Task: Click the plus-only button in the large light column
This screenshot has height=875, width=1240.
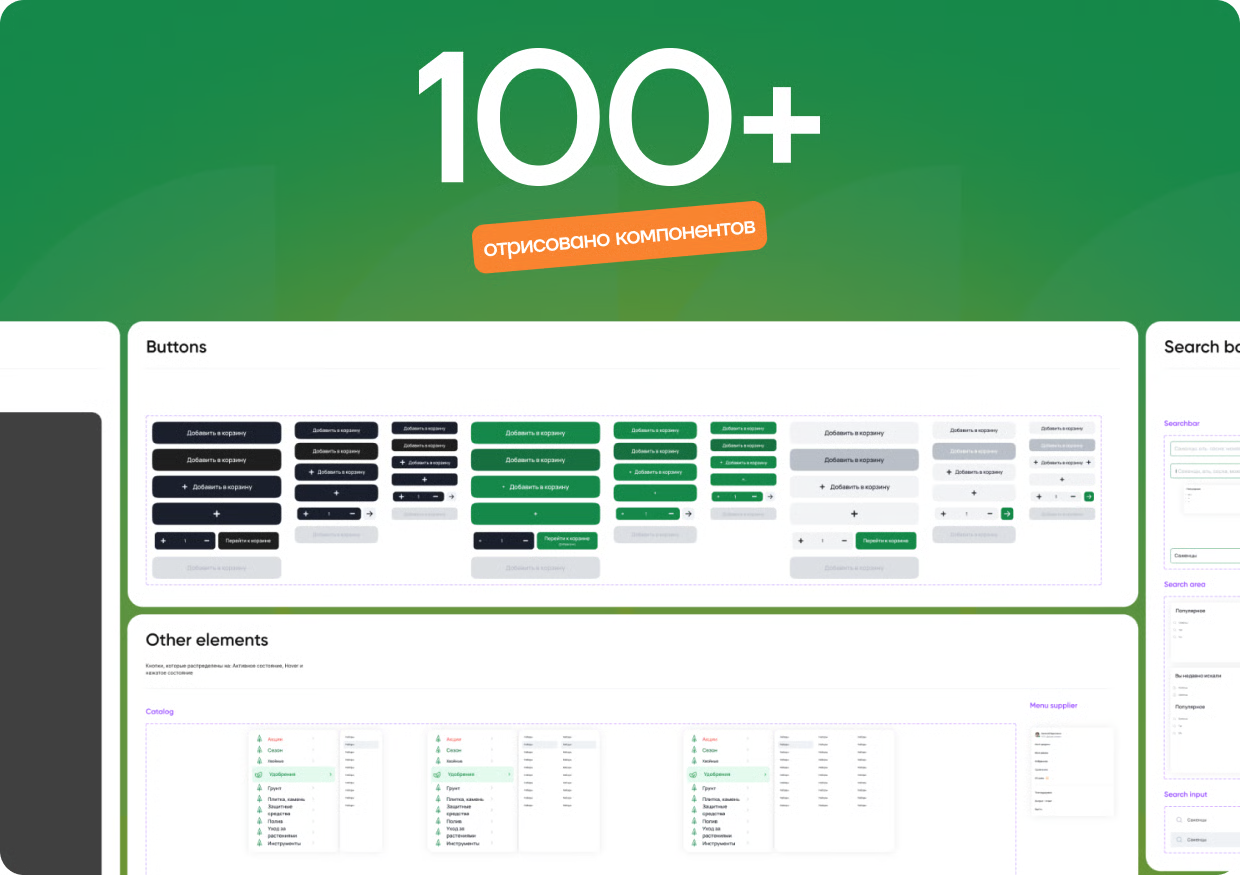Action: point(854,514)
